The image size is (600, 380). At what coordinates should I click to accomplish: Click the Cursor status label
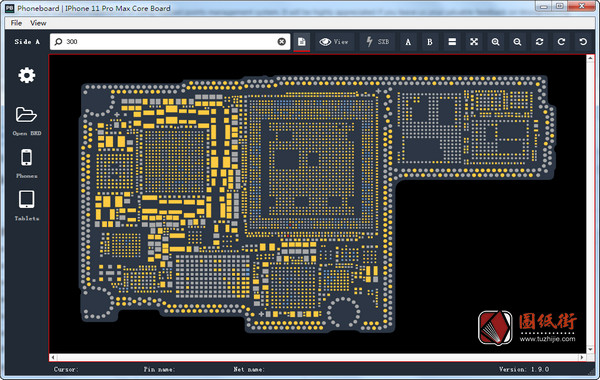tap(66, 369)
